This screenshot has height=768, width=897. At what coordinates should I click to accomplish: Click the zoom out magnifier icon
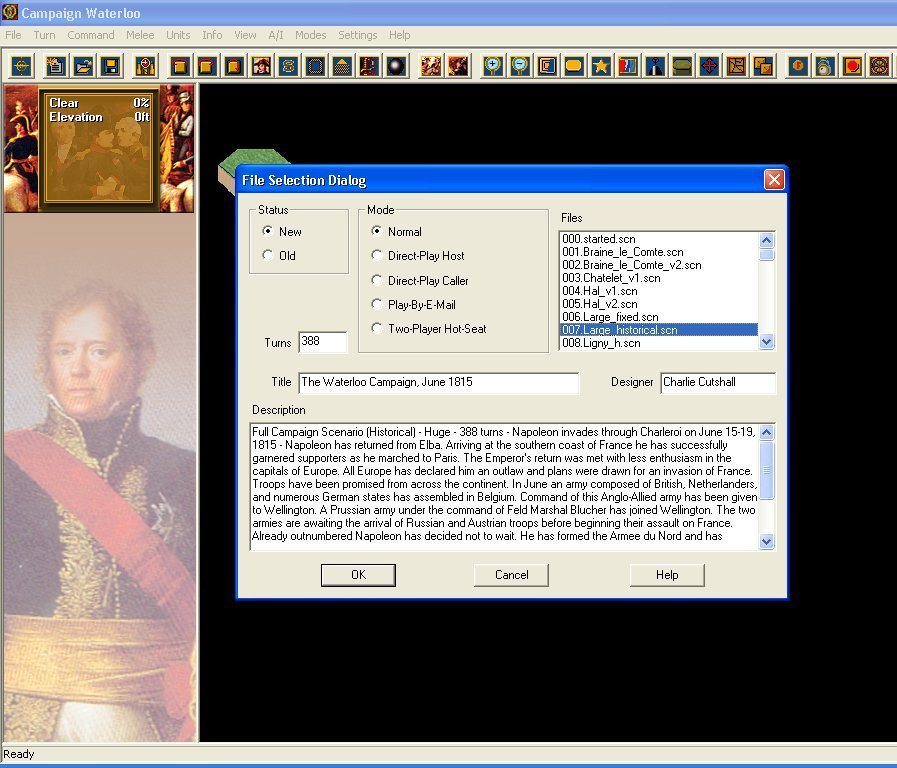[x=520, y=67]
